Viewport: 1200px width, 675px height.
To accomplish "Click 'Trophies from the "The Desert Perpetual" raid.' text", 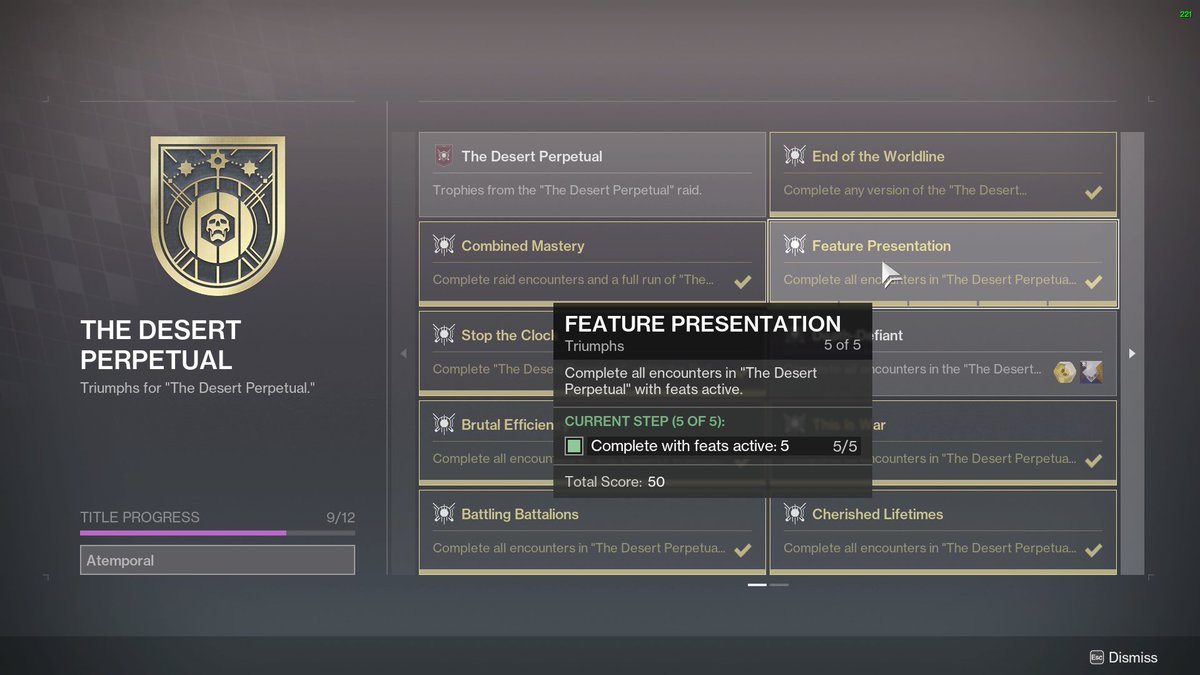I will [567, 190].
